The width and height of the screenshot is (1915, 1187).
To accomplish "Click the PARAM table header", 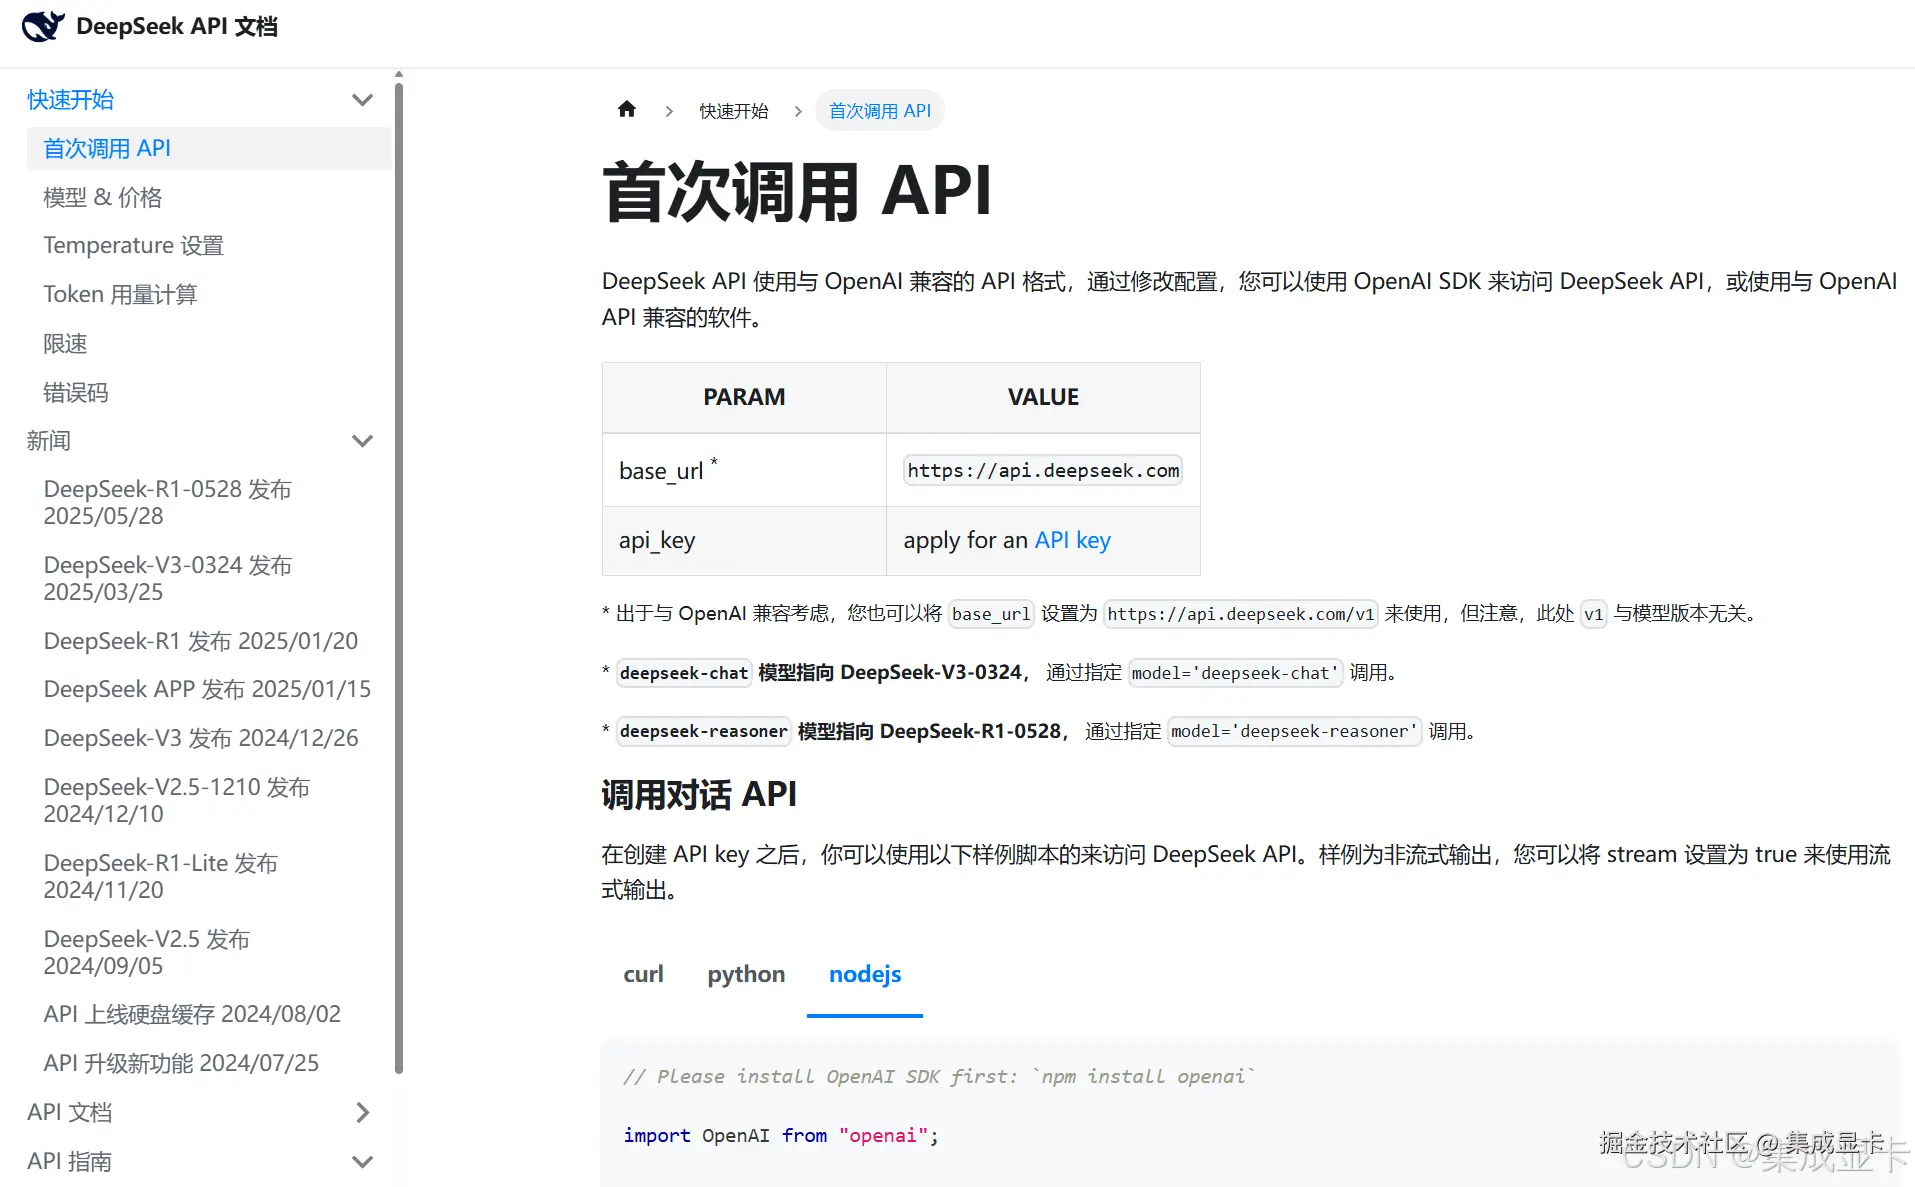I will (744, 397).
